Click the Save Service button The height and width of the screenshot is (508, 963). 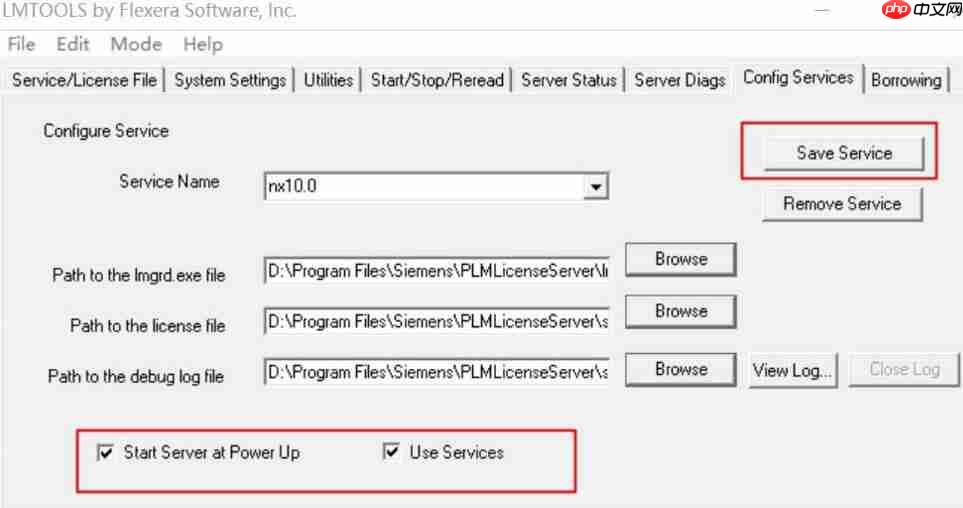point(843,153)
